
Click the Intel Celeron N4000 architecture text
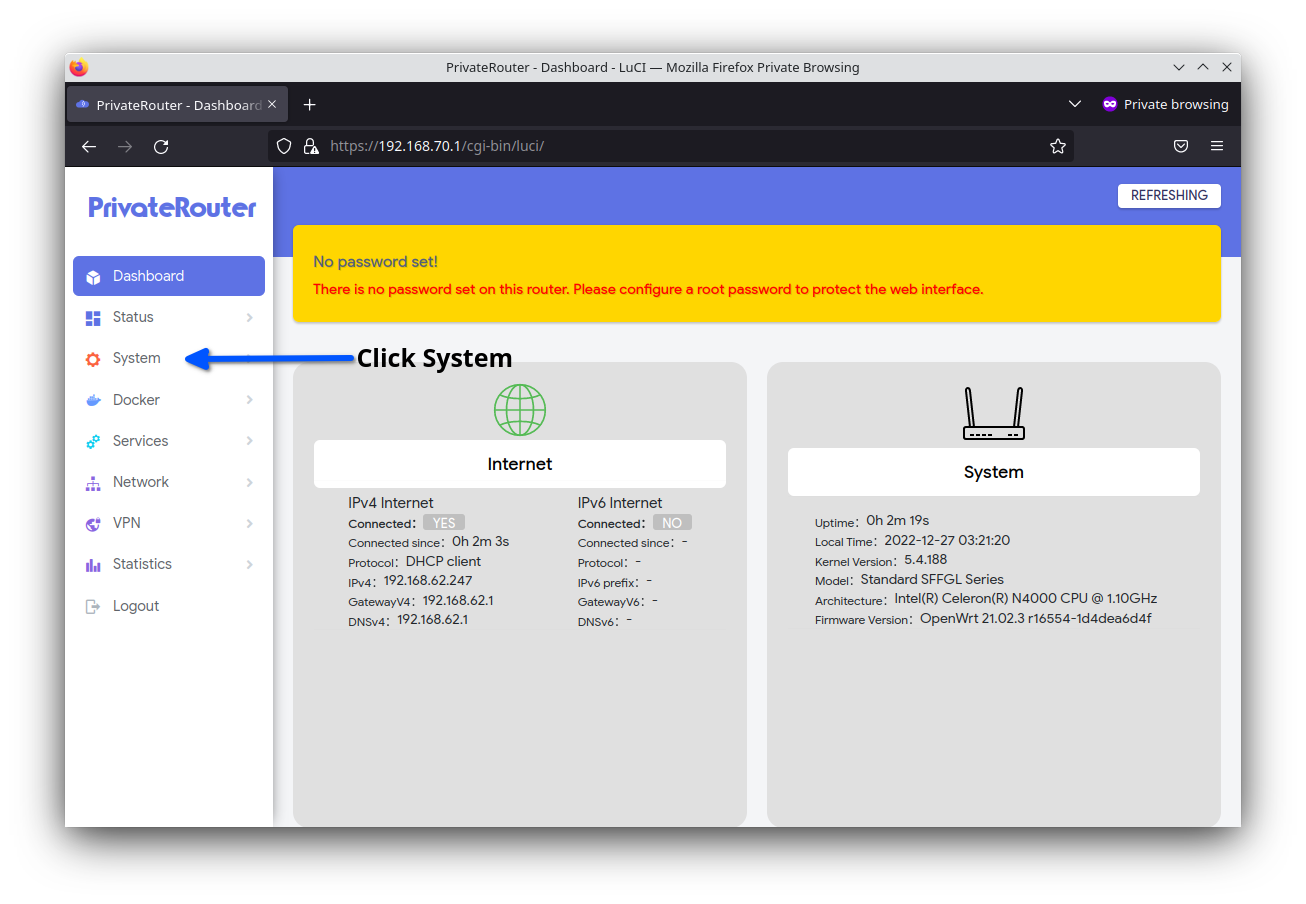(x=1026, y=598)
